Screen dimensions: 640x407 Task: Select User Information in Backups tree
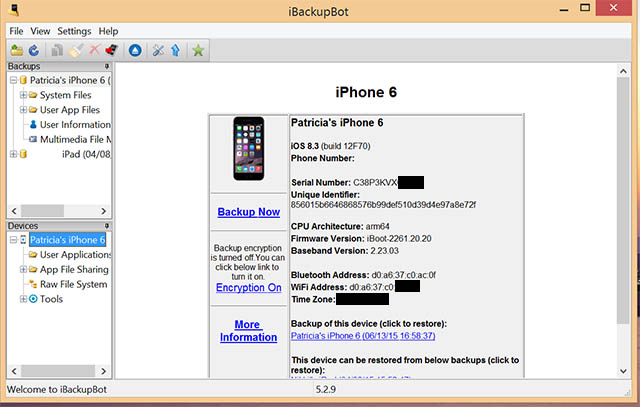click(x=74, y=125)
